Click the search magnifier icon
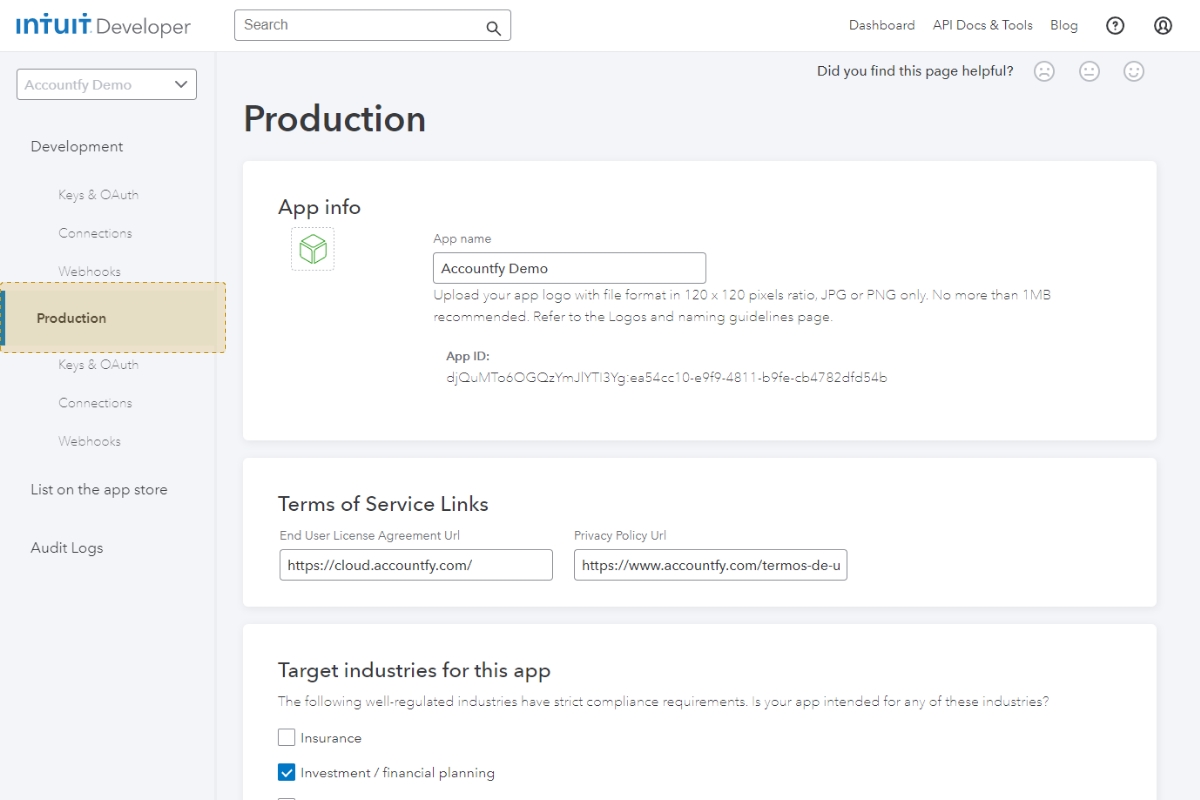Image resolution: width=1200 pixels, height=800 pixels. (492, 26)
